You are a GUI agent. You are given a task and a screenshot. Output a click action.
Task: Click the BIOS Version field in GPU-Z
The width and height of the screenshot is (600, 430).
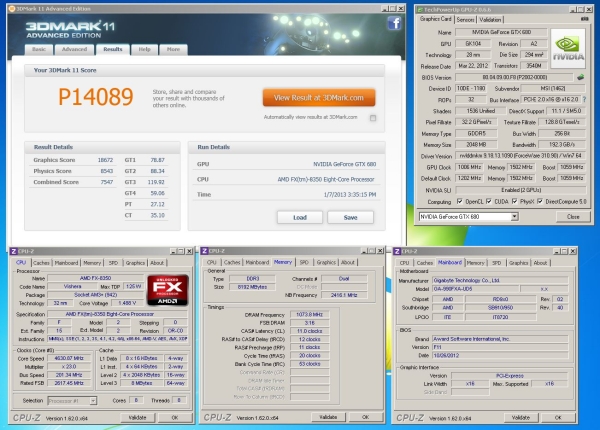[515, 77]
